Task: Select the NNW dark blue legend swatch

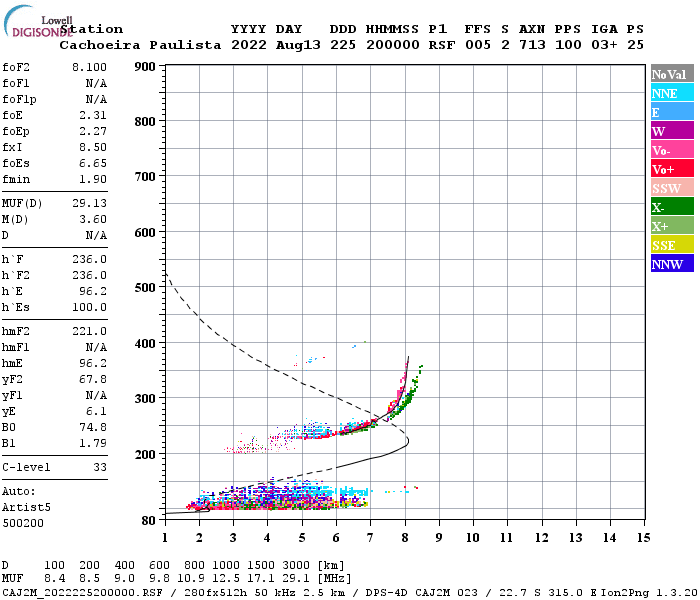Action: click(672, 263)
